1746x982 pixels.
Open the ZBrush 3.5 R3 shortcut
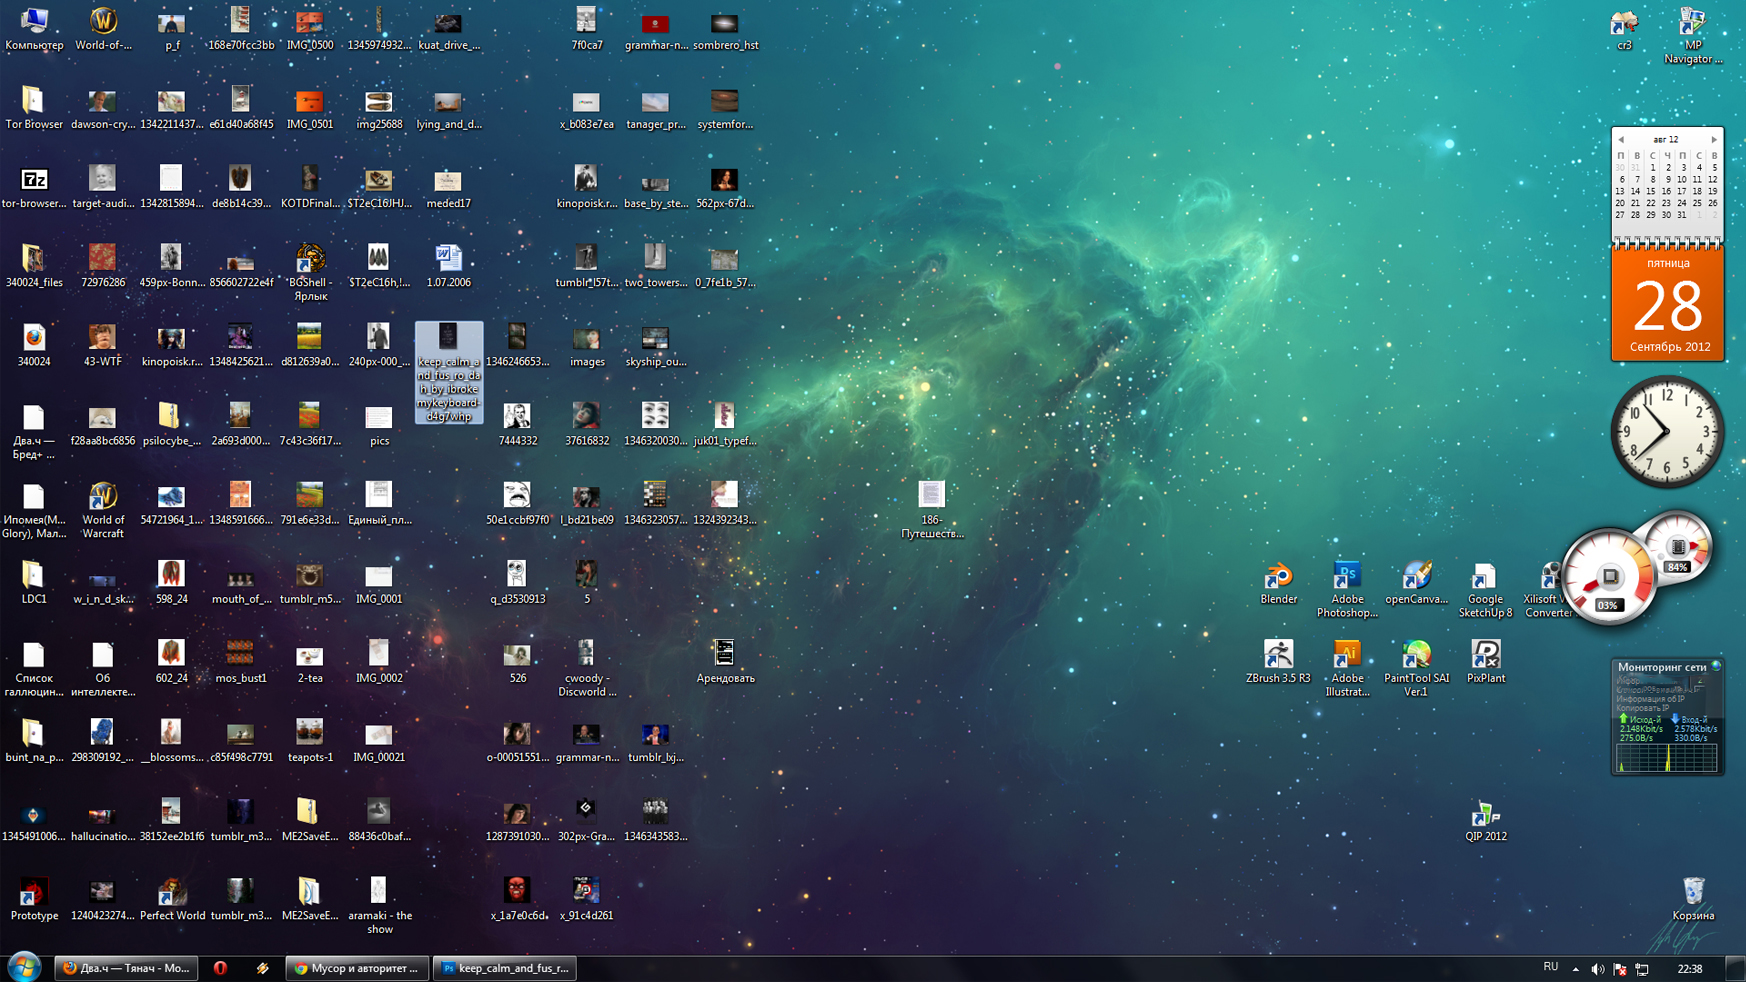point(1278,656)
